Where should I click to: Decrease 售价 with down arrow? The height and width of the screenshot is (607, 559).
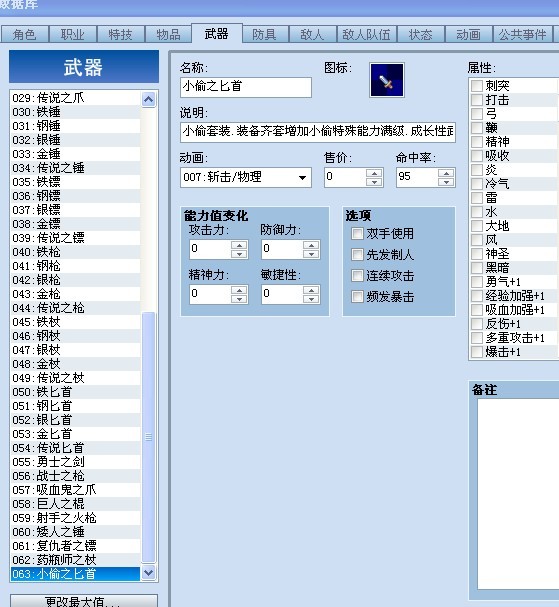tap(374, 182)
